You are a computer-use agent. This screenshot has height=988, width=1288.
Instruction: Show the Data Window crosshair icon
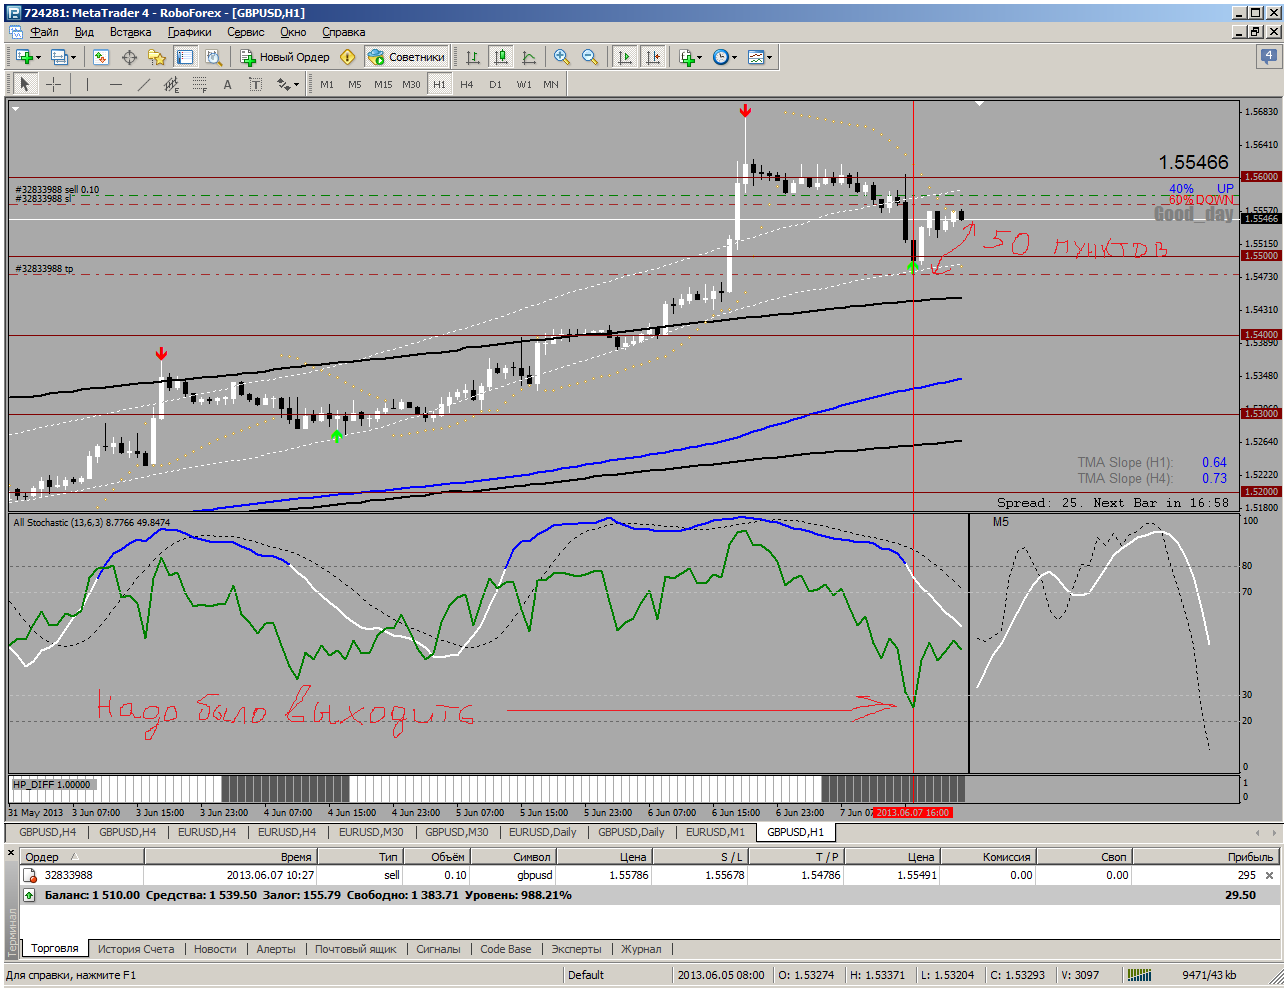(x=129, y=57)
